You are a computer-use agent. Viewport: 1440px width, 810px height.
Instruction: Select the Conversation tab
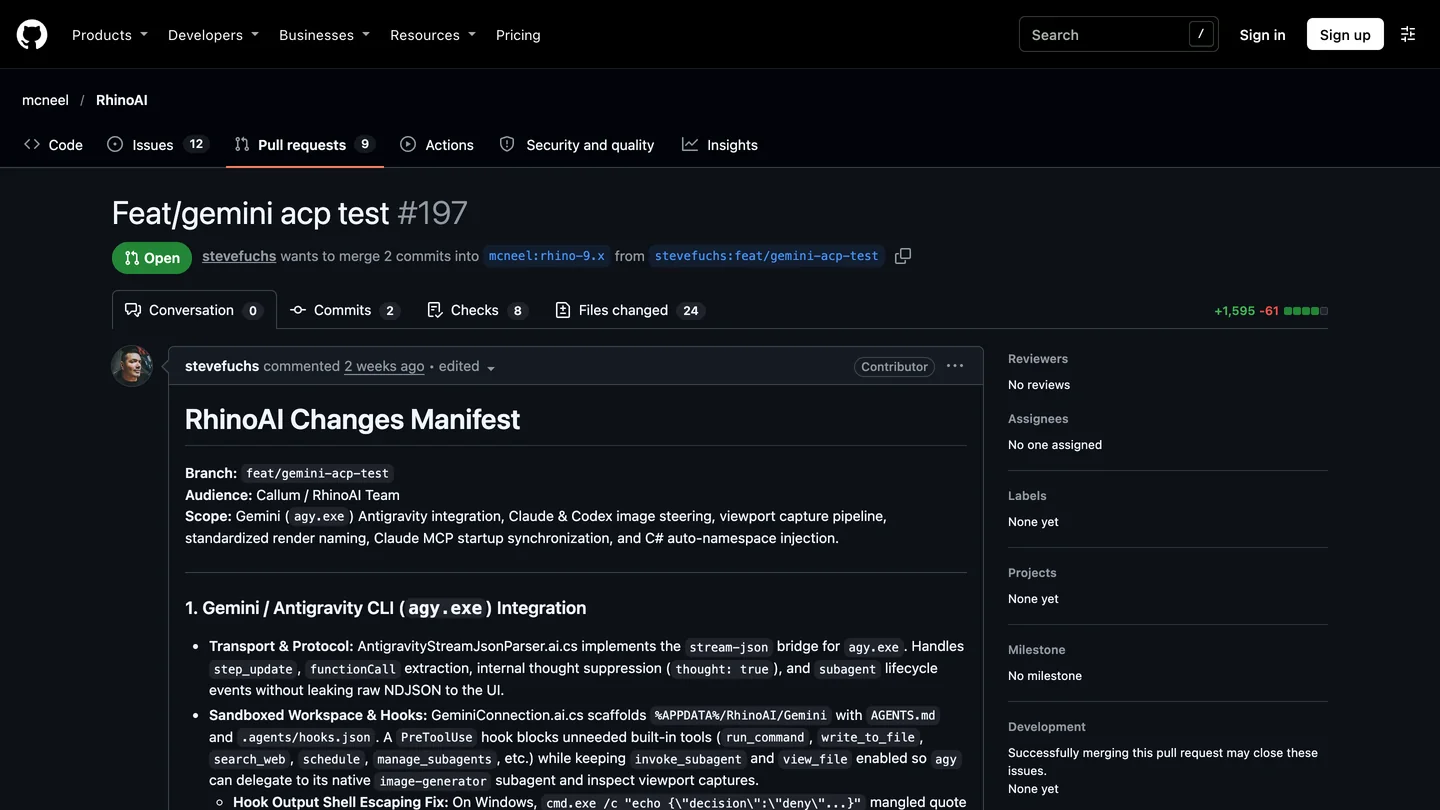pyautogui.click(x=194, y=310)
